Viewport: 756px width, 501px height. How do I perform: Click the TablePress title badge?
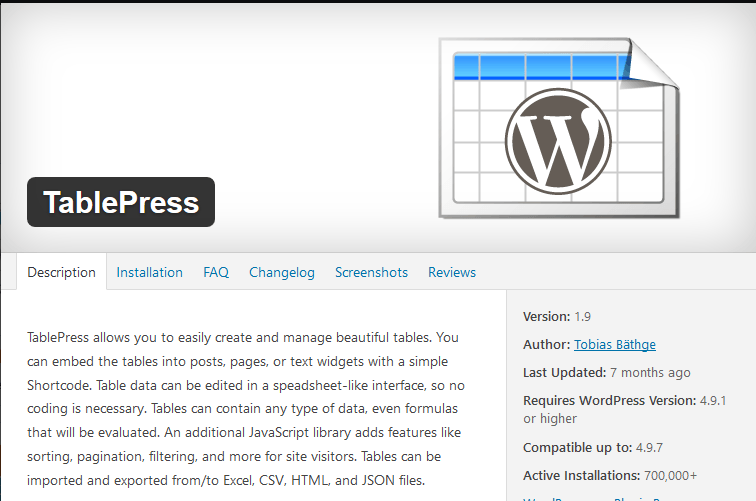(121, 202)
